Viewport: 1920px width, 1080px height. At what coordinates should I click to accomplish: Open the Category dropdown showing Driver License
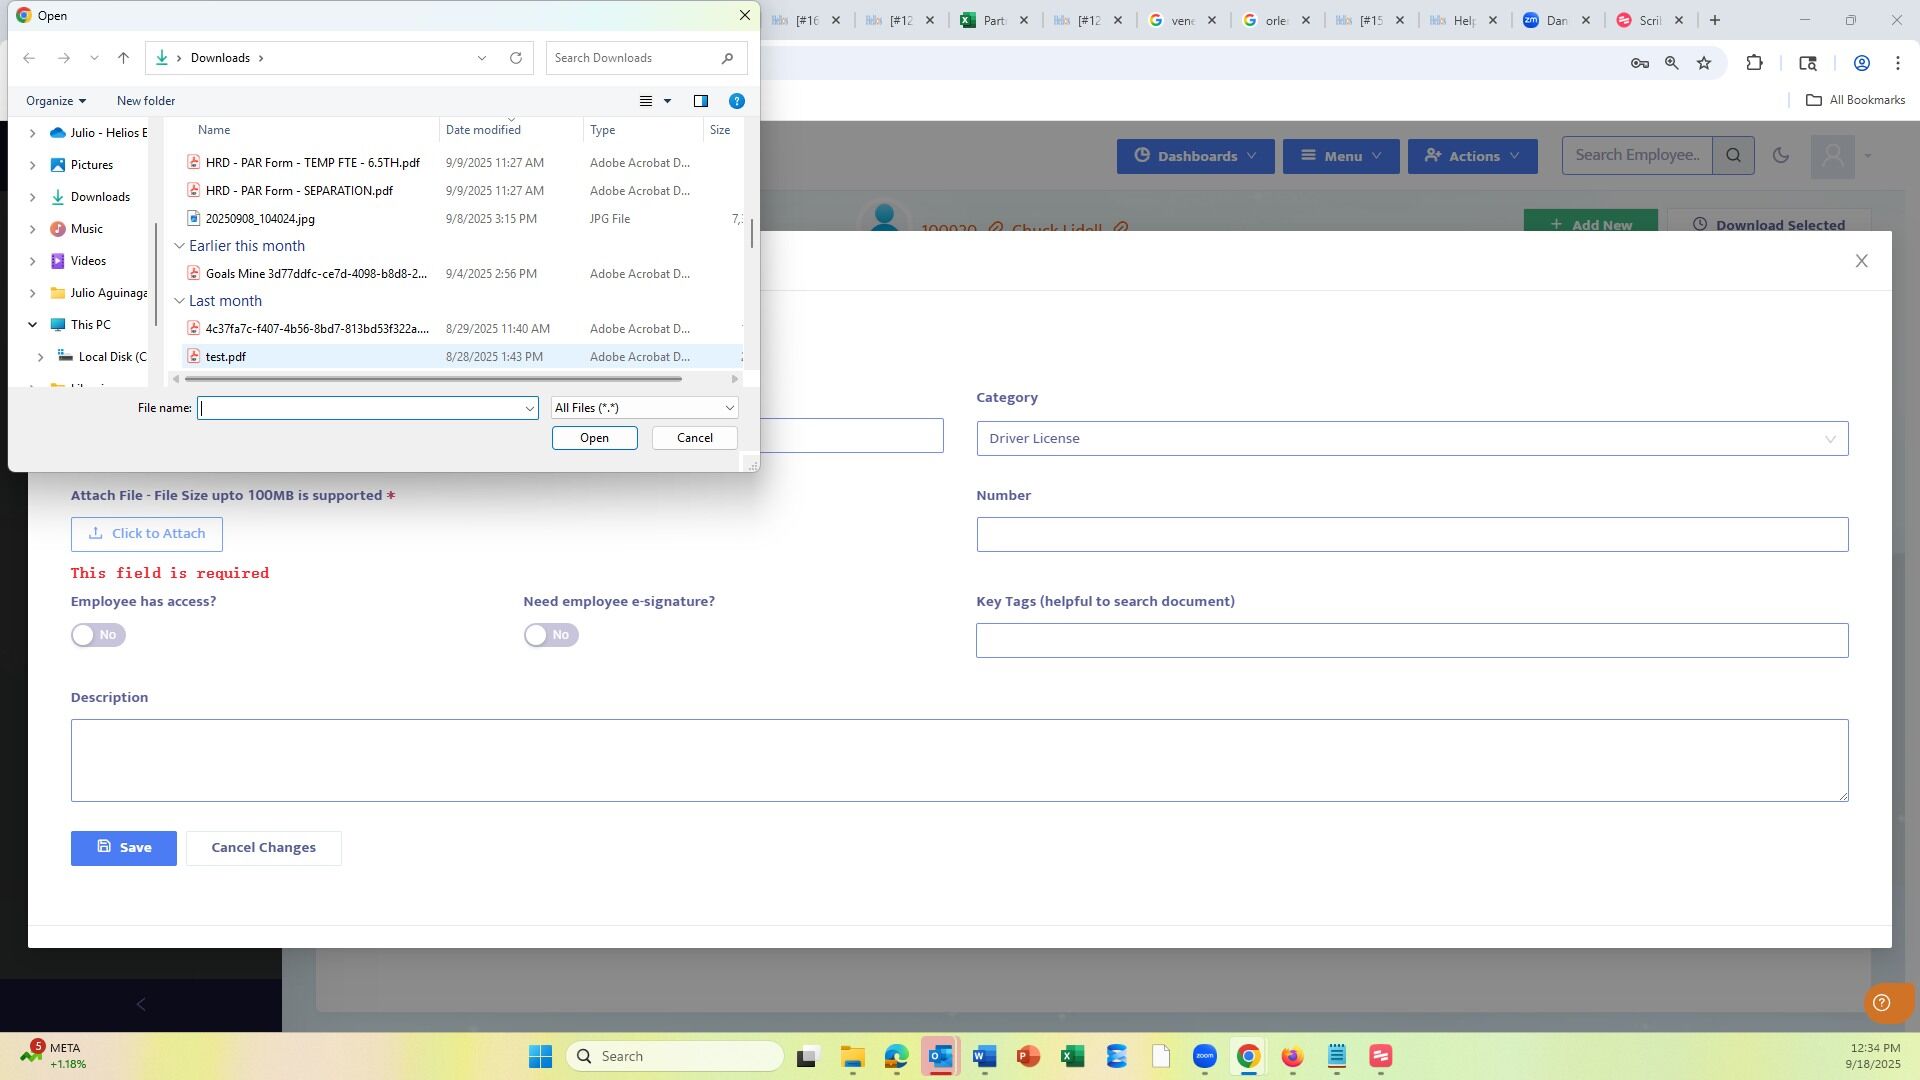tap(1411, 438)
